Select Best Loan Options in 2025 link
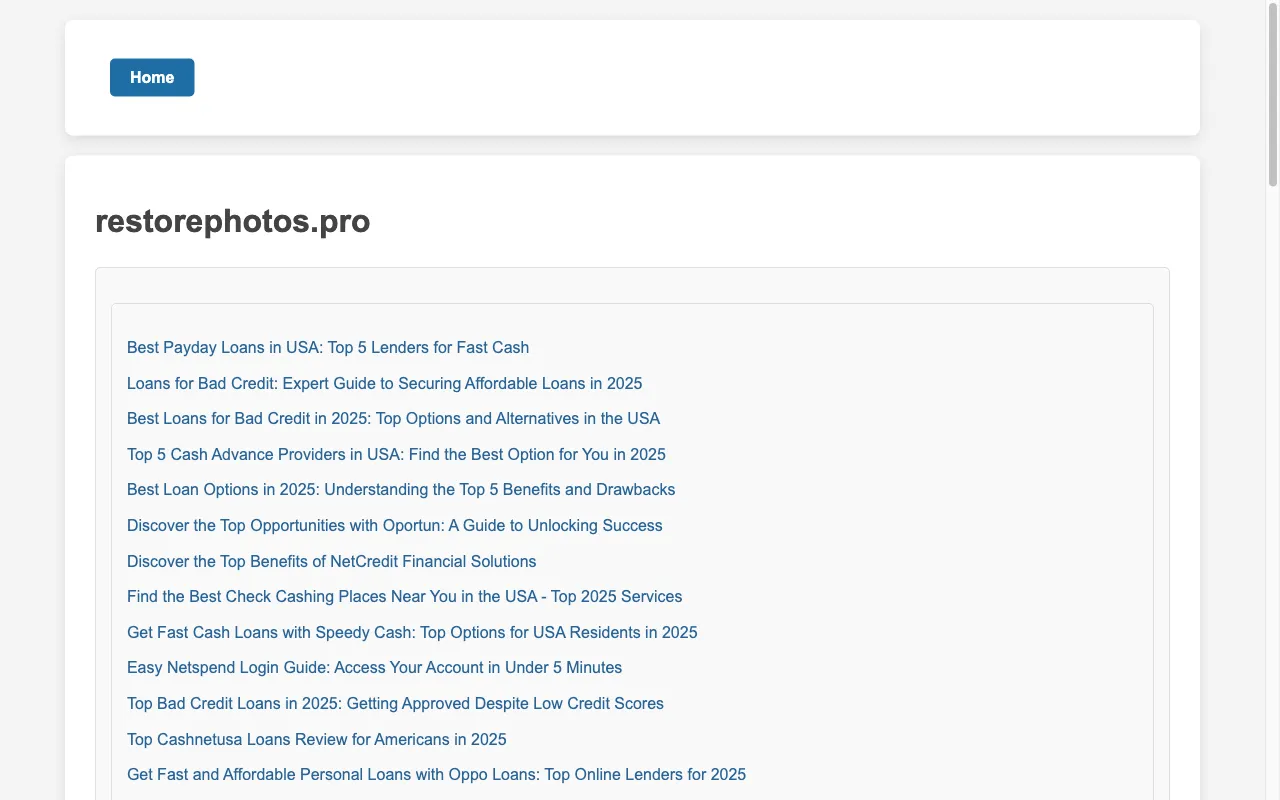Image resolution: width=1280 pixels, height=800 pixels. (x=401, y=490)
